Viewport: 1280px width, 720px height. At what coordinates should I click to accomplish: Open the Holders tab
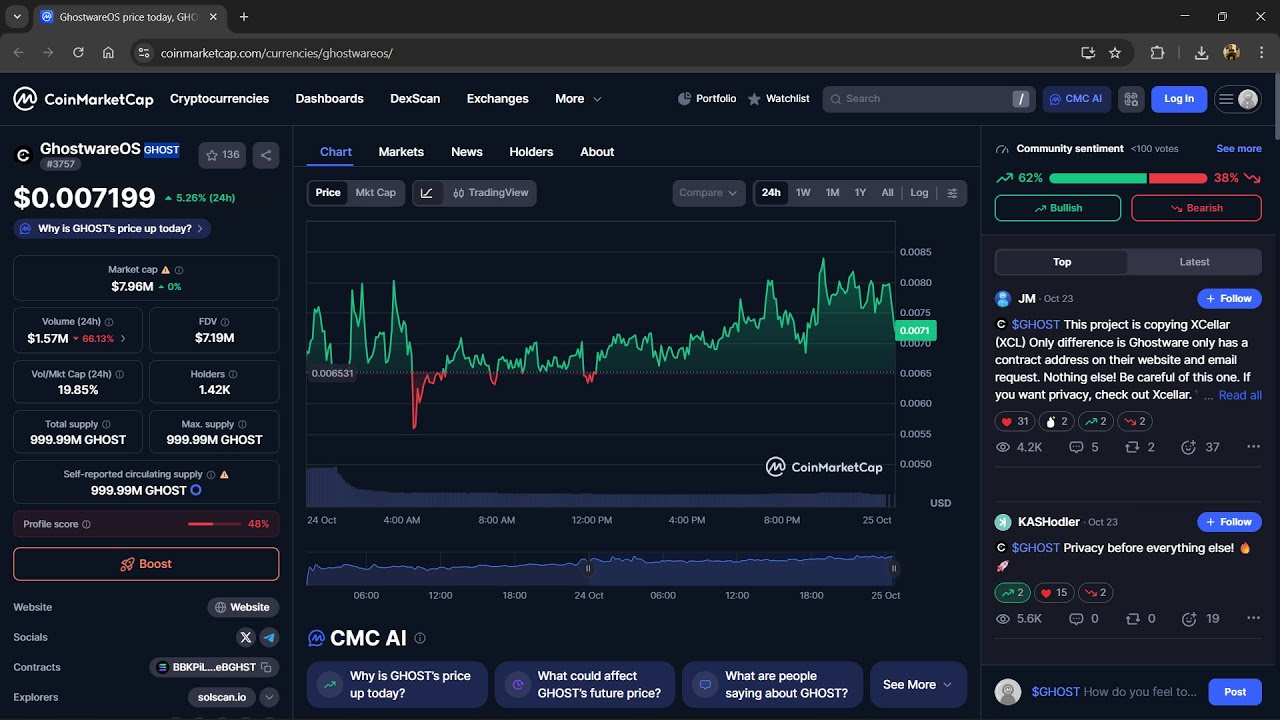point(531,152)
